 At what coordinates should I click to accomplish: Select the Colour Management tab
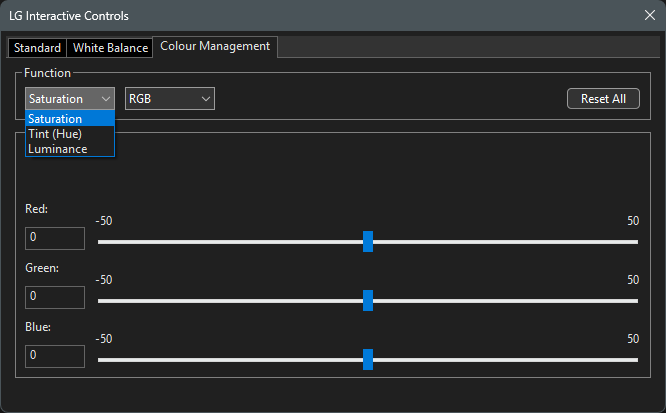click(x=215, y=46)
